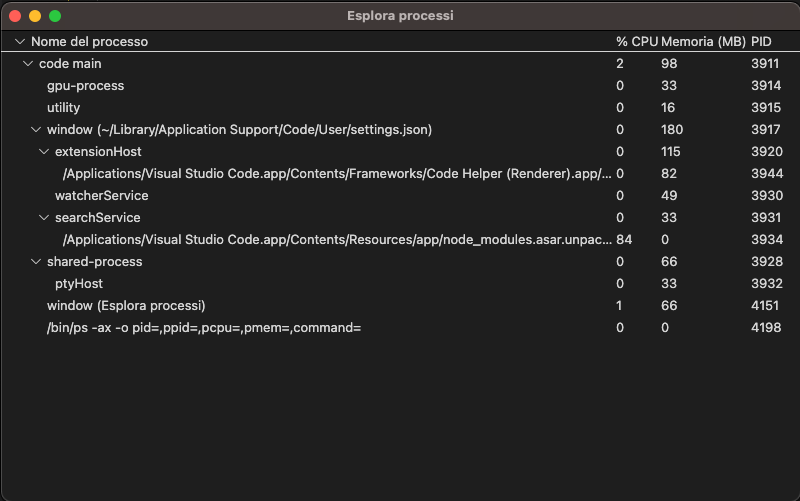Click the % CPU column header
This screenshot has width=800, height=501.
pyautogui.click(x=637, y=41)
